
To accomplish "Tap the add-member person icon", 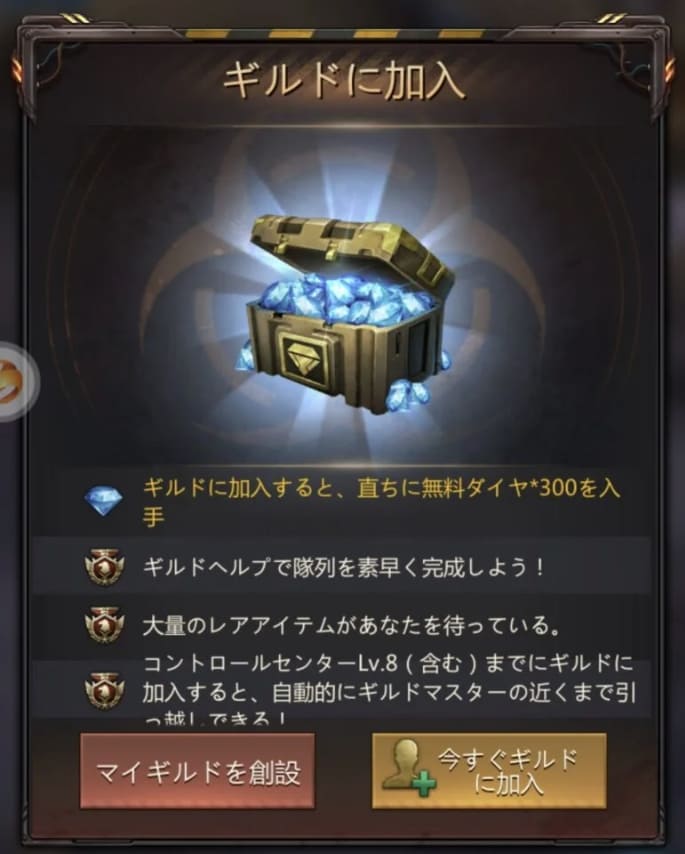I will tap(407, 768).
